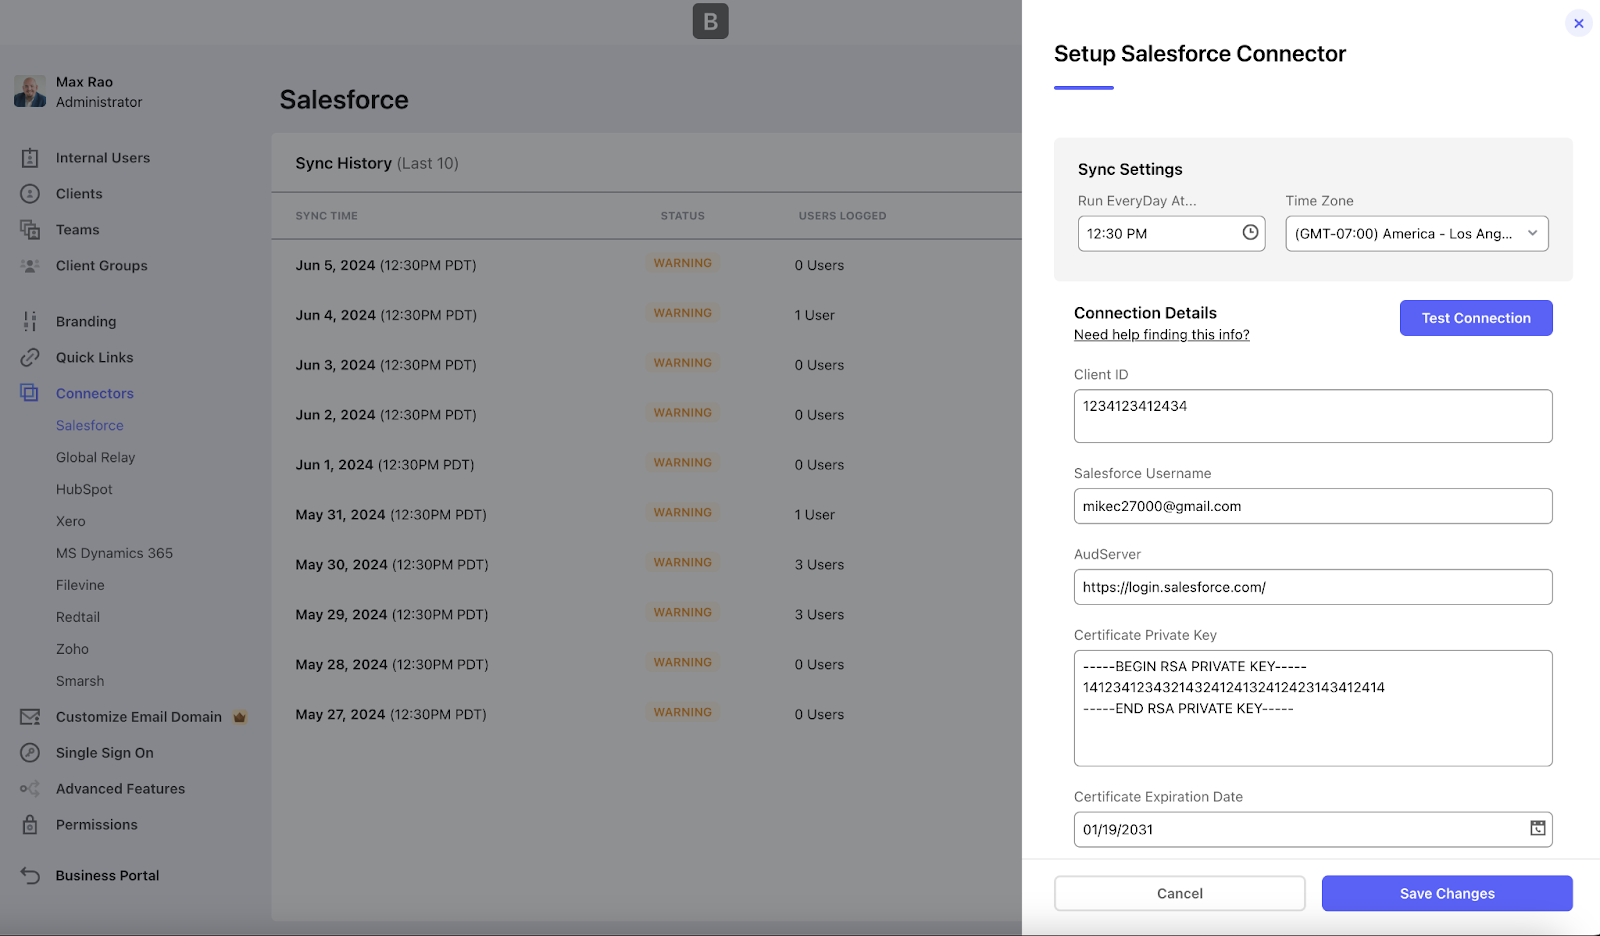The height and width of the screenshot is (936, 1600).
Task: Click the Salesforce Username field
Action: pos(1313,506)
